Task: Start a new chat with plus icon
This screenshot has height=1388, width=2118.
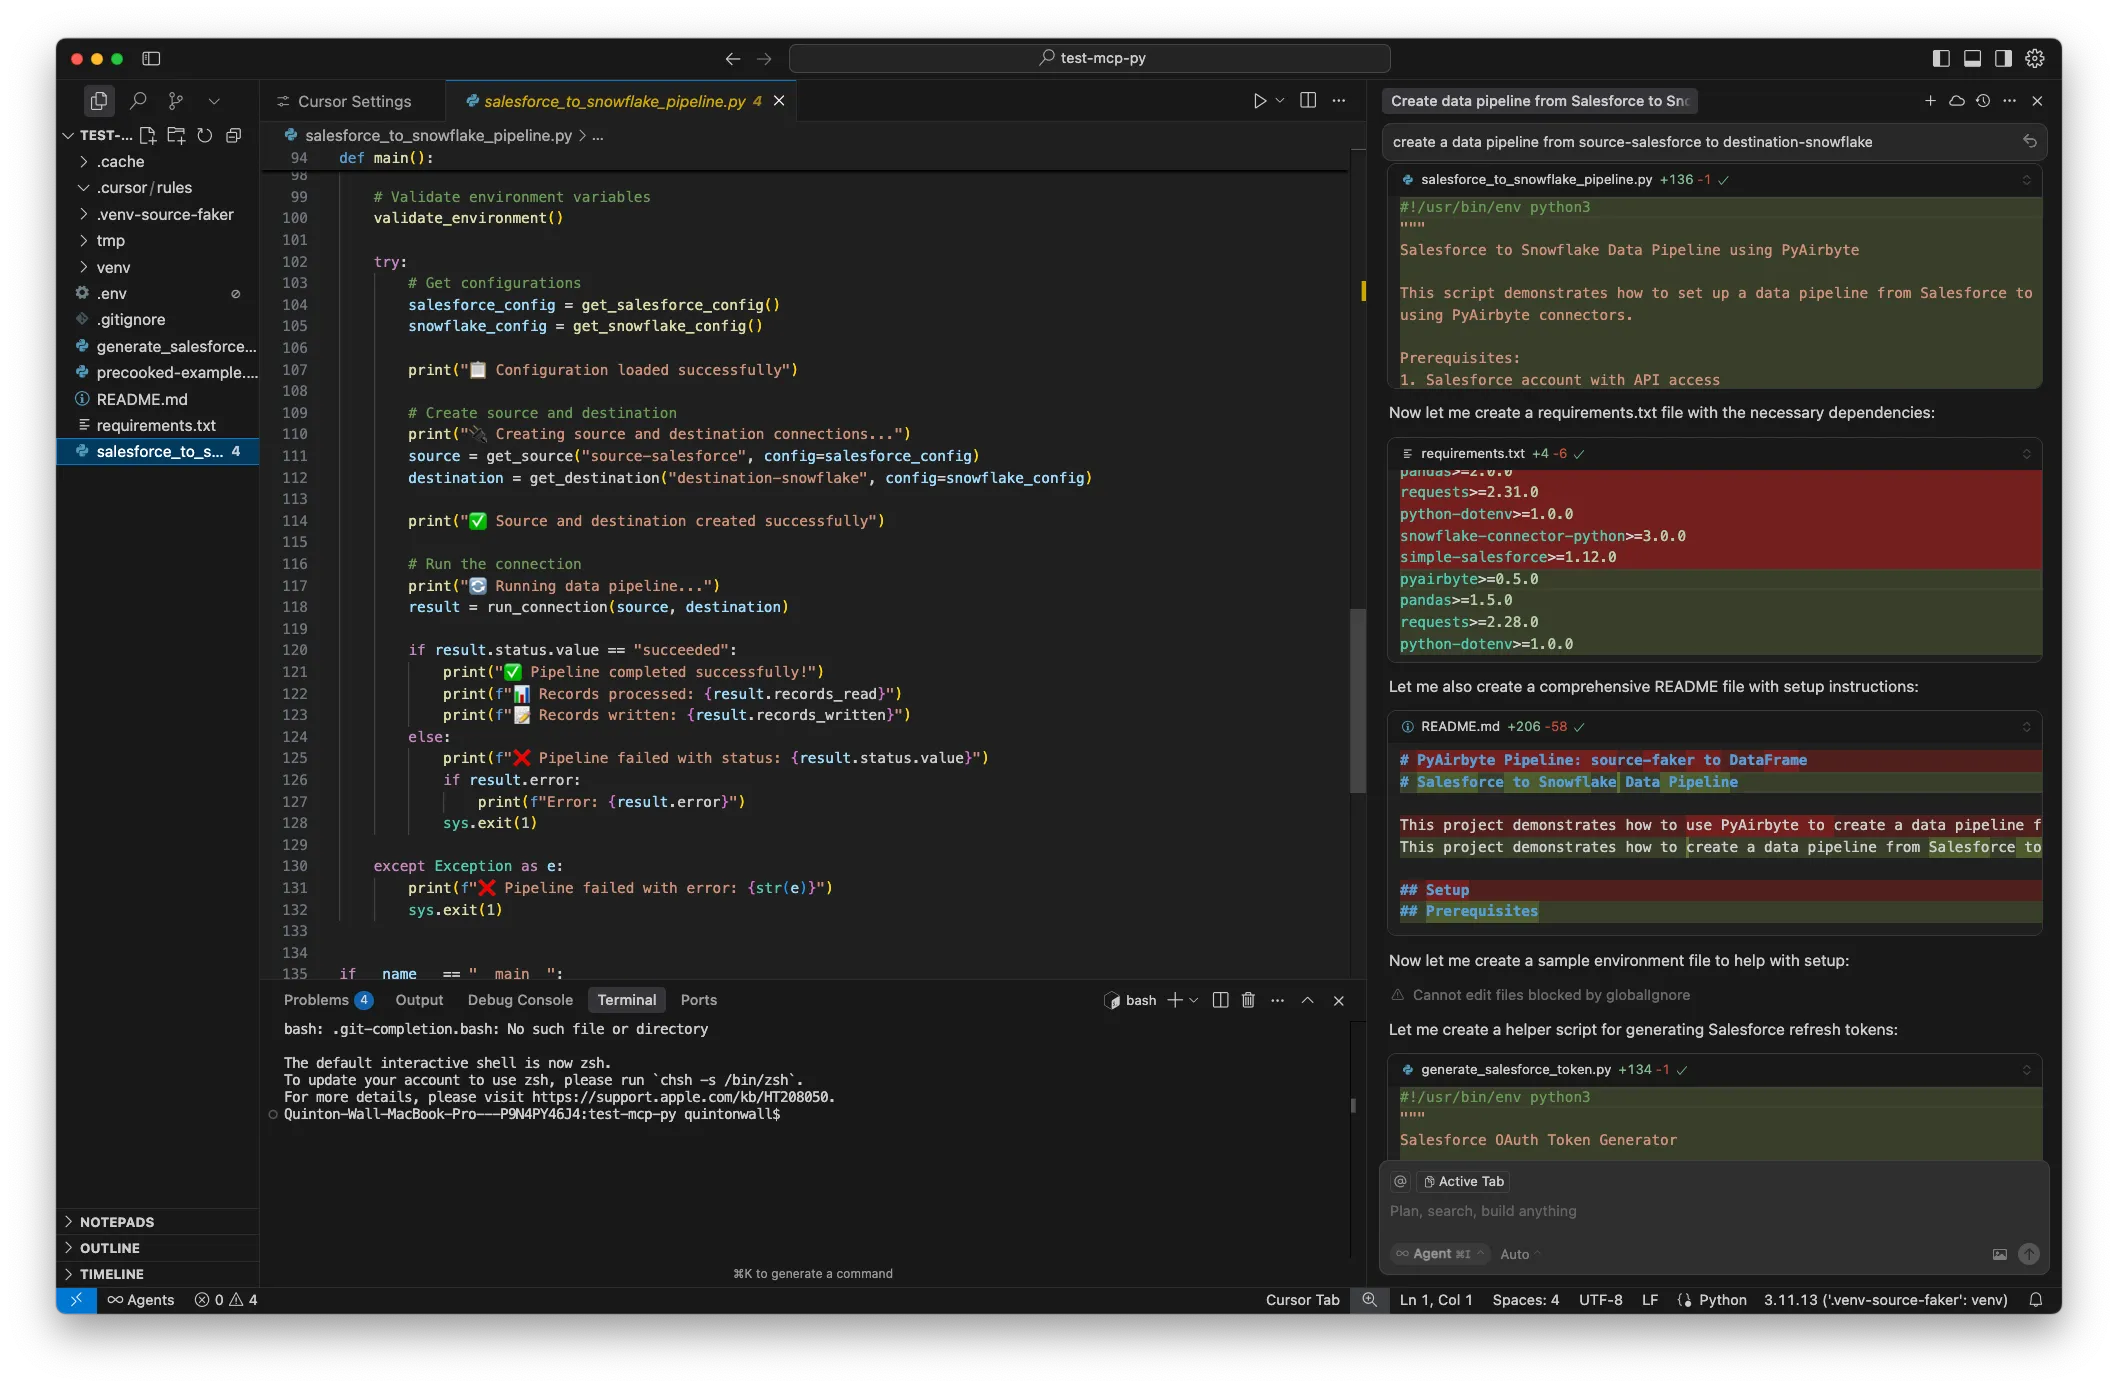Action: pos(1930,101)
